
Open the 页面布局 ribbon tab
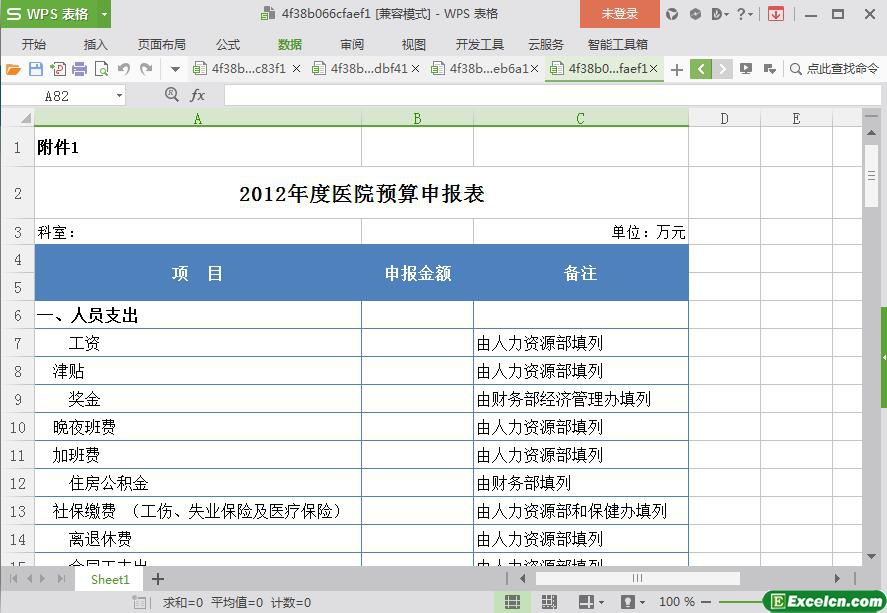[x=161, y=45]
